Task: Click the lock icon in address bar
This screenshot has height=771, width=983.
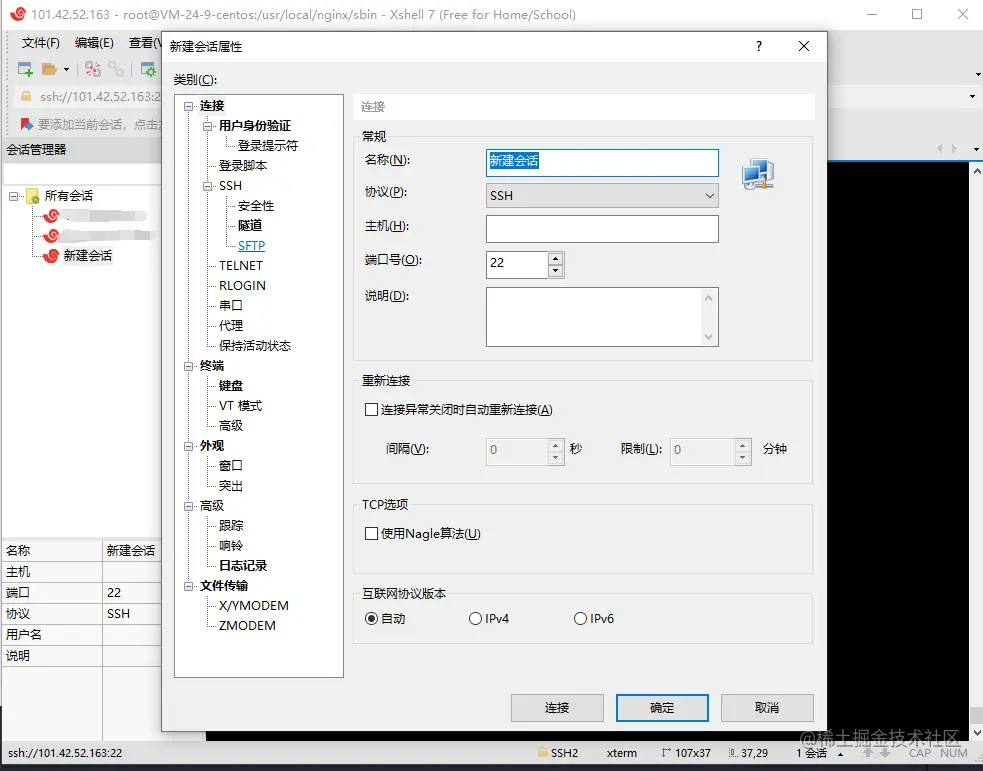Action: tap(26, 97)
